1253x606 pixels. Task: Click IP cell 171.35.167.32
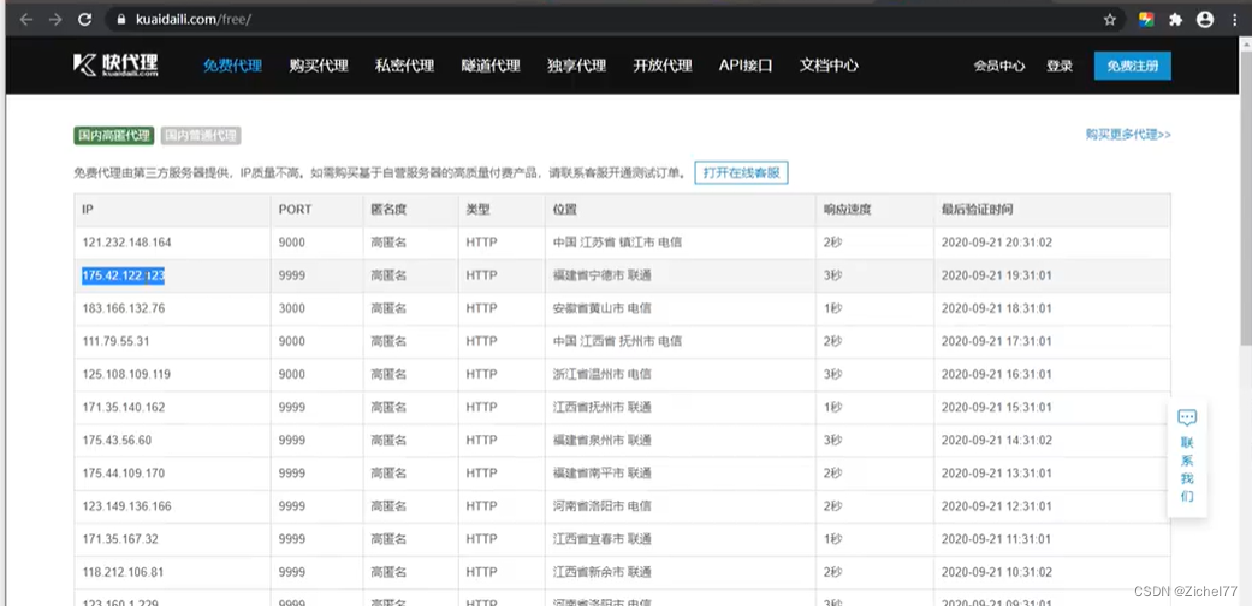click(x=121, y=540)
